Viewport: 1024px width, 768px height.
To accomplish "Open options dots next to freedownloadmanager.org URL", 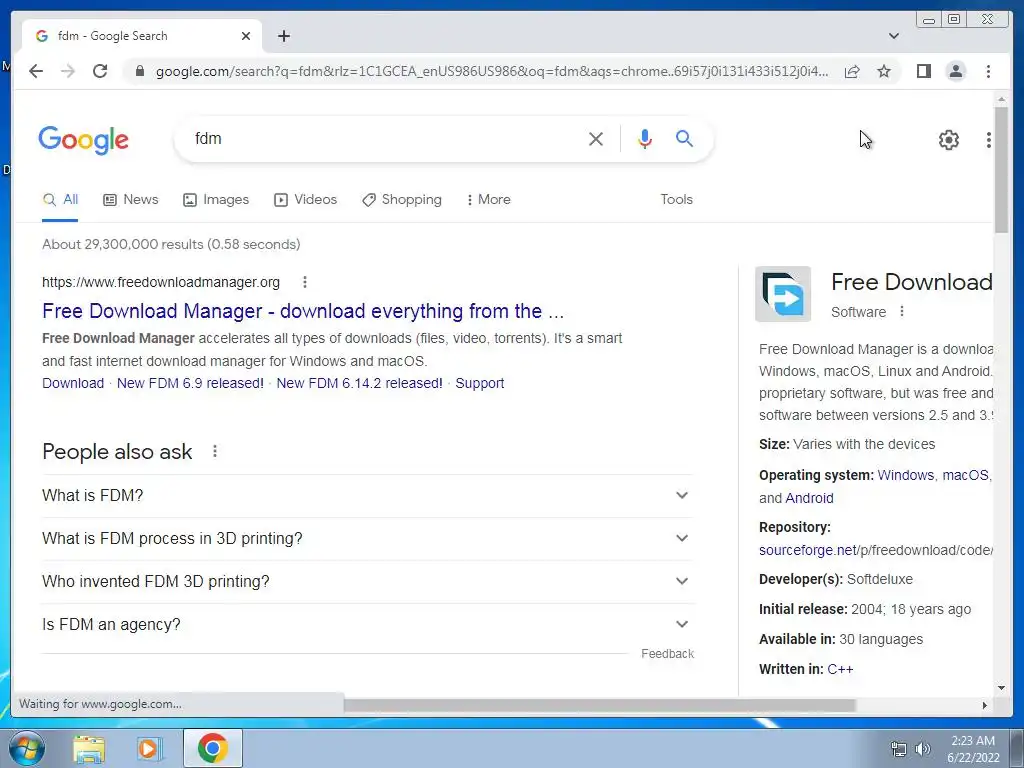I will (304, 282).
